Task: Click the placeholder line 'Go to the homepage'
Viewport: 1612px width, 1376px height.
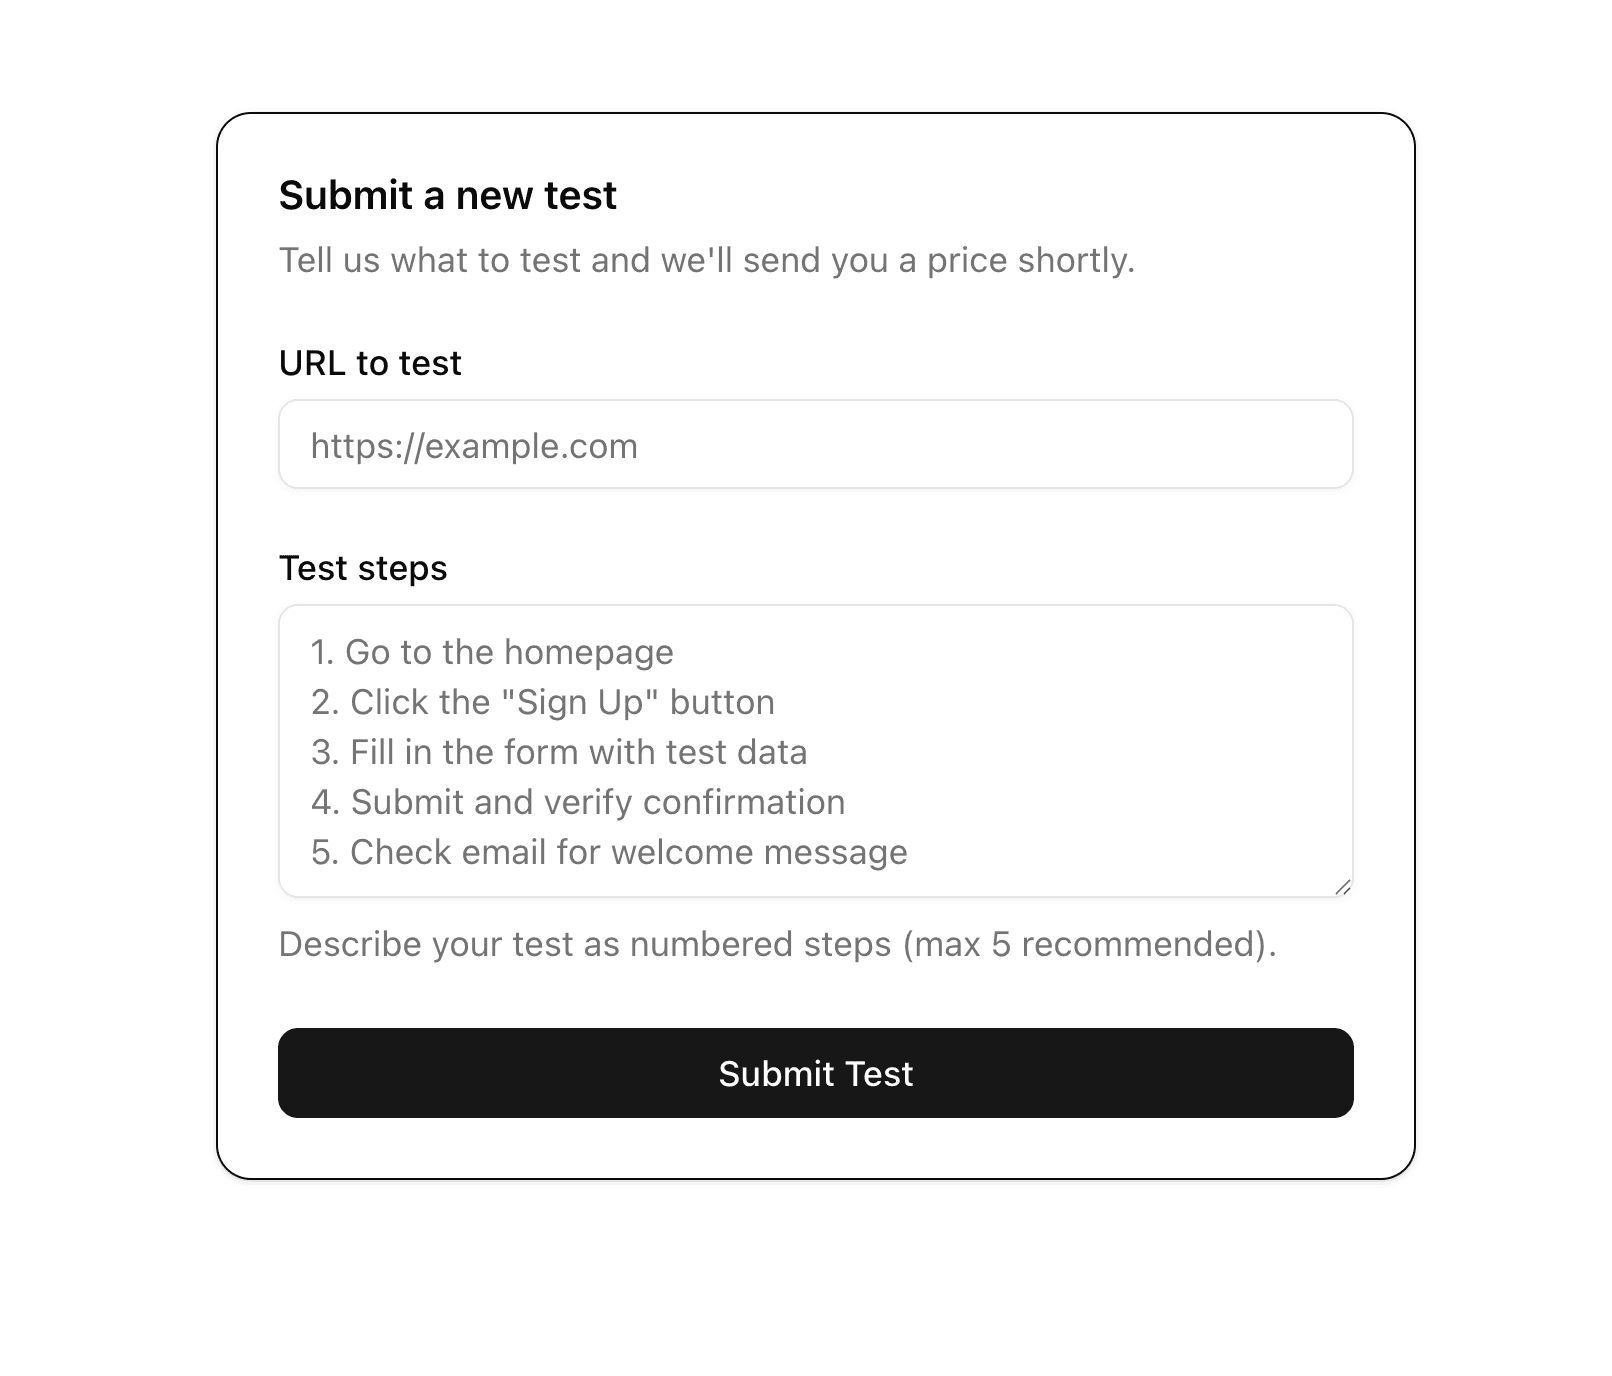Action: [492, 652]
